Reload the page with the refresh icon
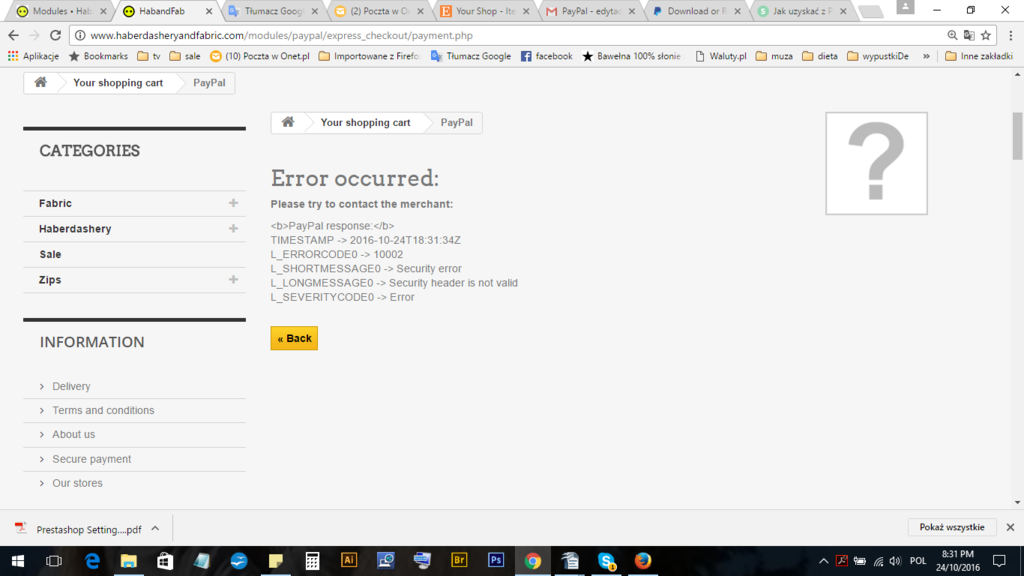The height and width of the screenshot is (576, 1024). coord(55,35)
